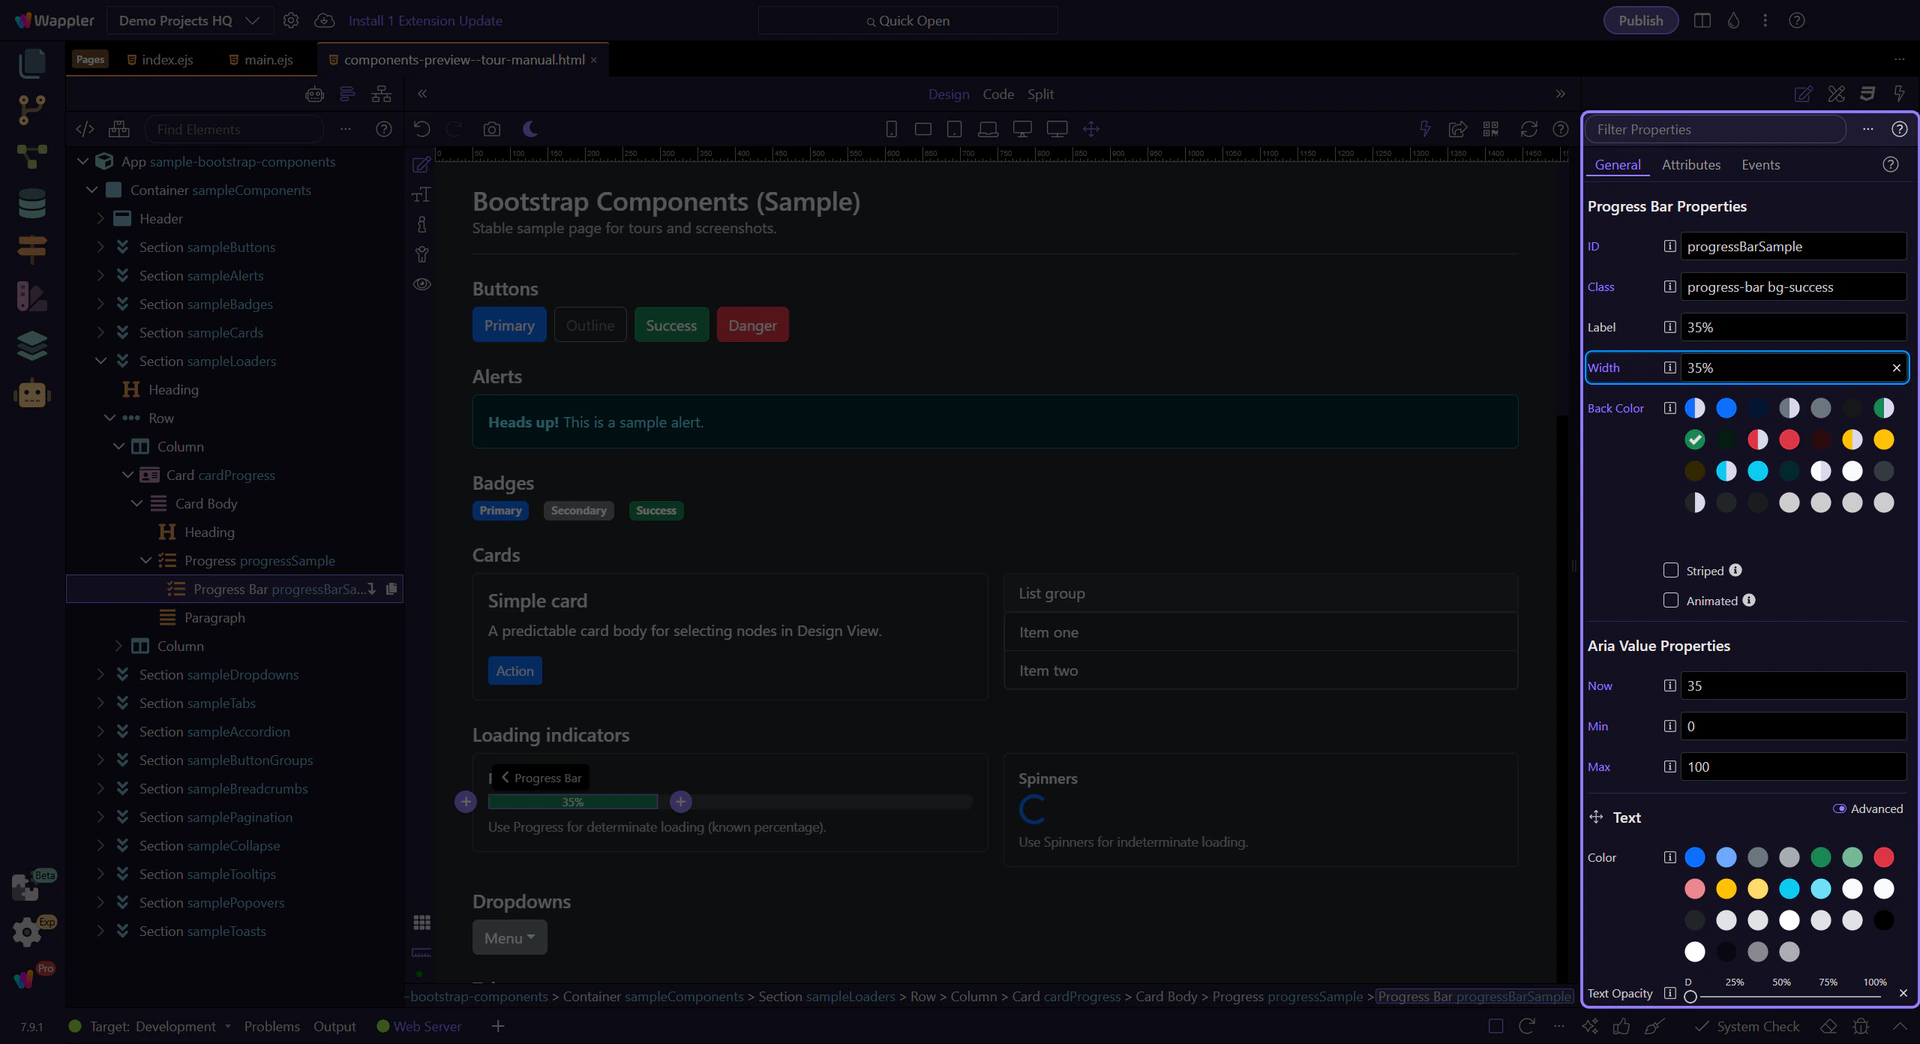1920x1044 pixels.
Task: Take a screenshot with camera icon
Action: (491, 129)
